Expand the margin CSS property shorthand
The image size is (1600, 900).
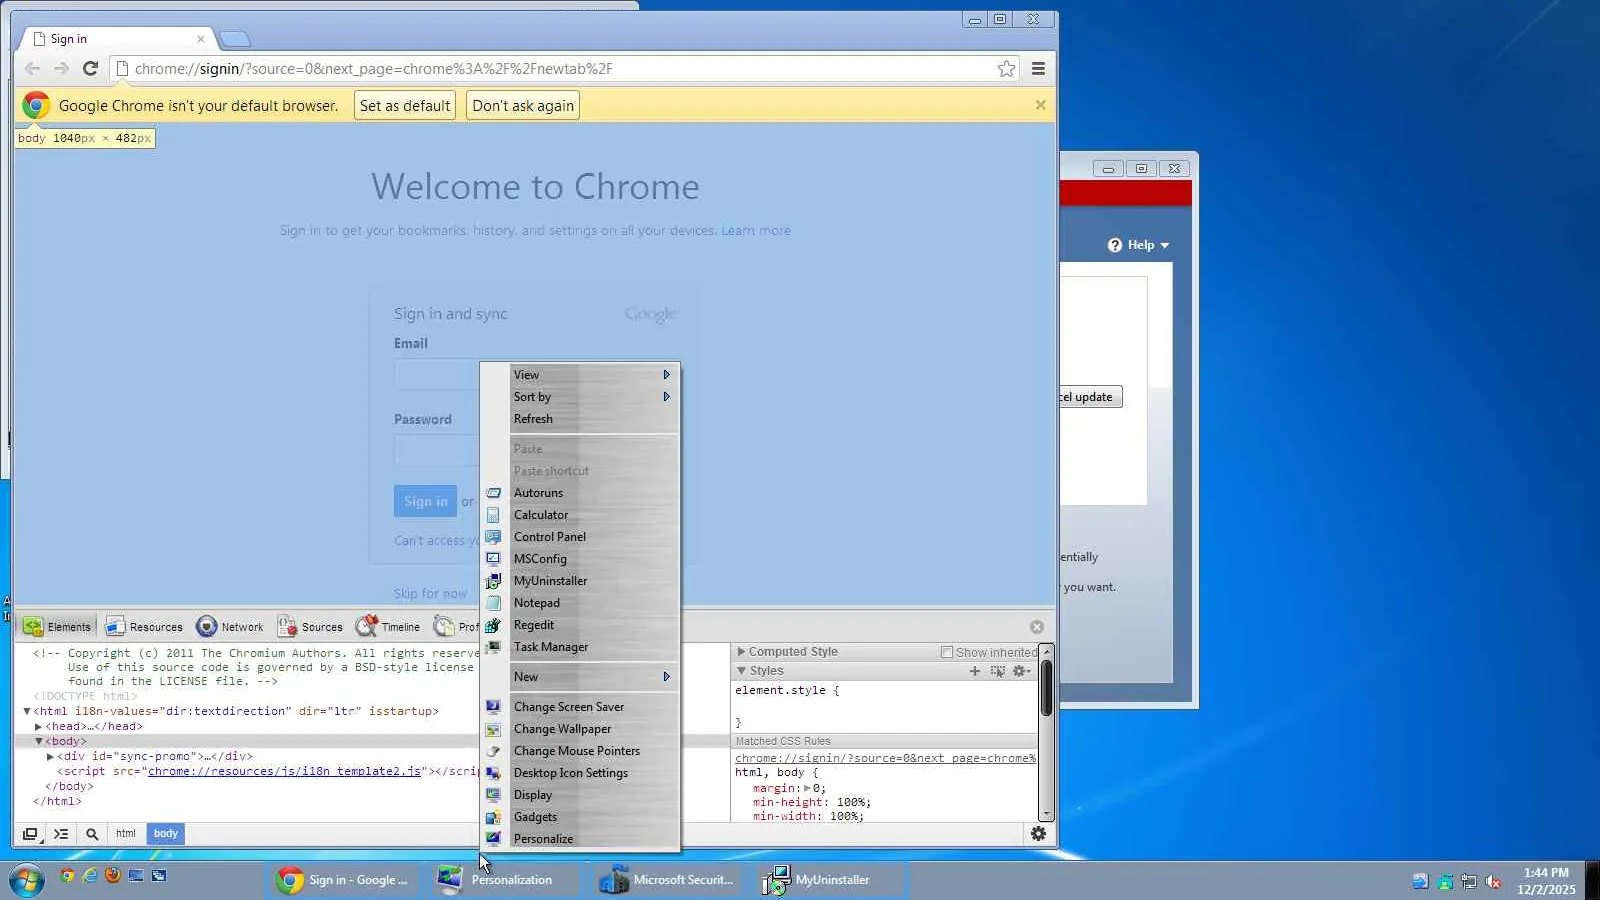(x=808, y=788)
